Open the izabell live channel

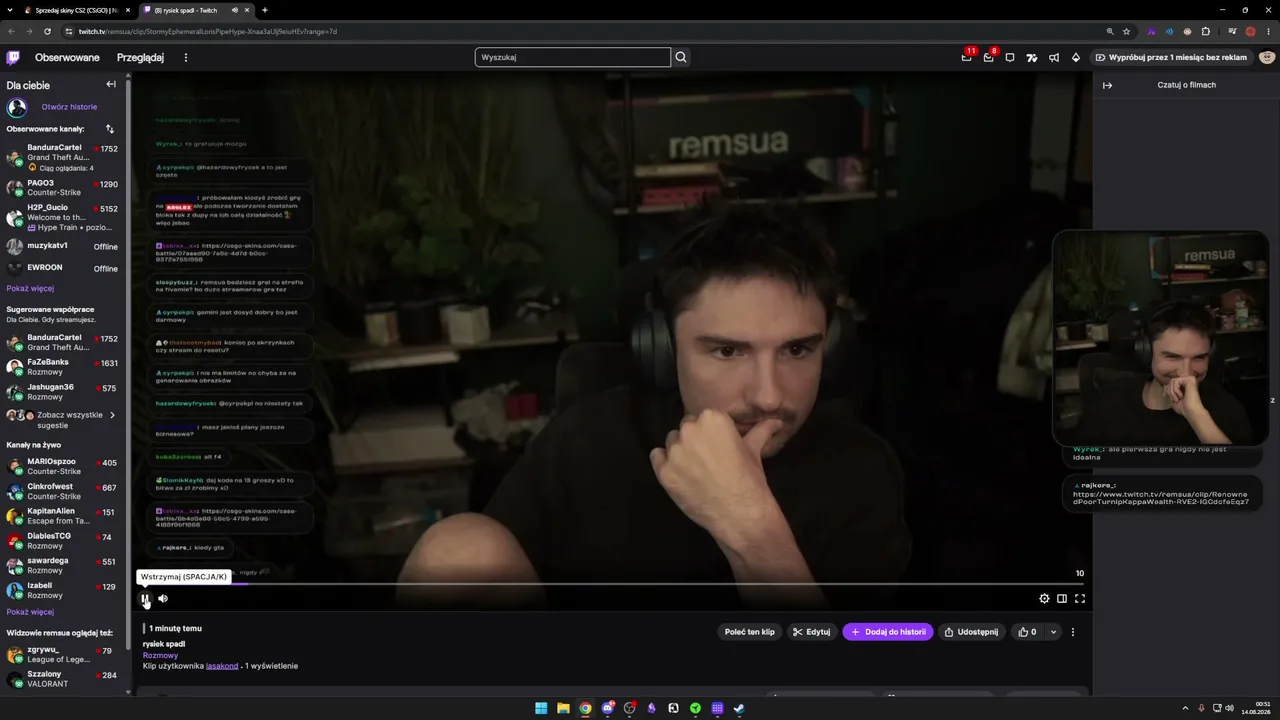(x=62, y=590)
